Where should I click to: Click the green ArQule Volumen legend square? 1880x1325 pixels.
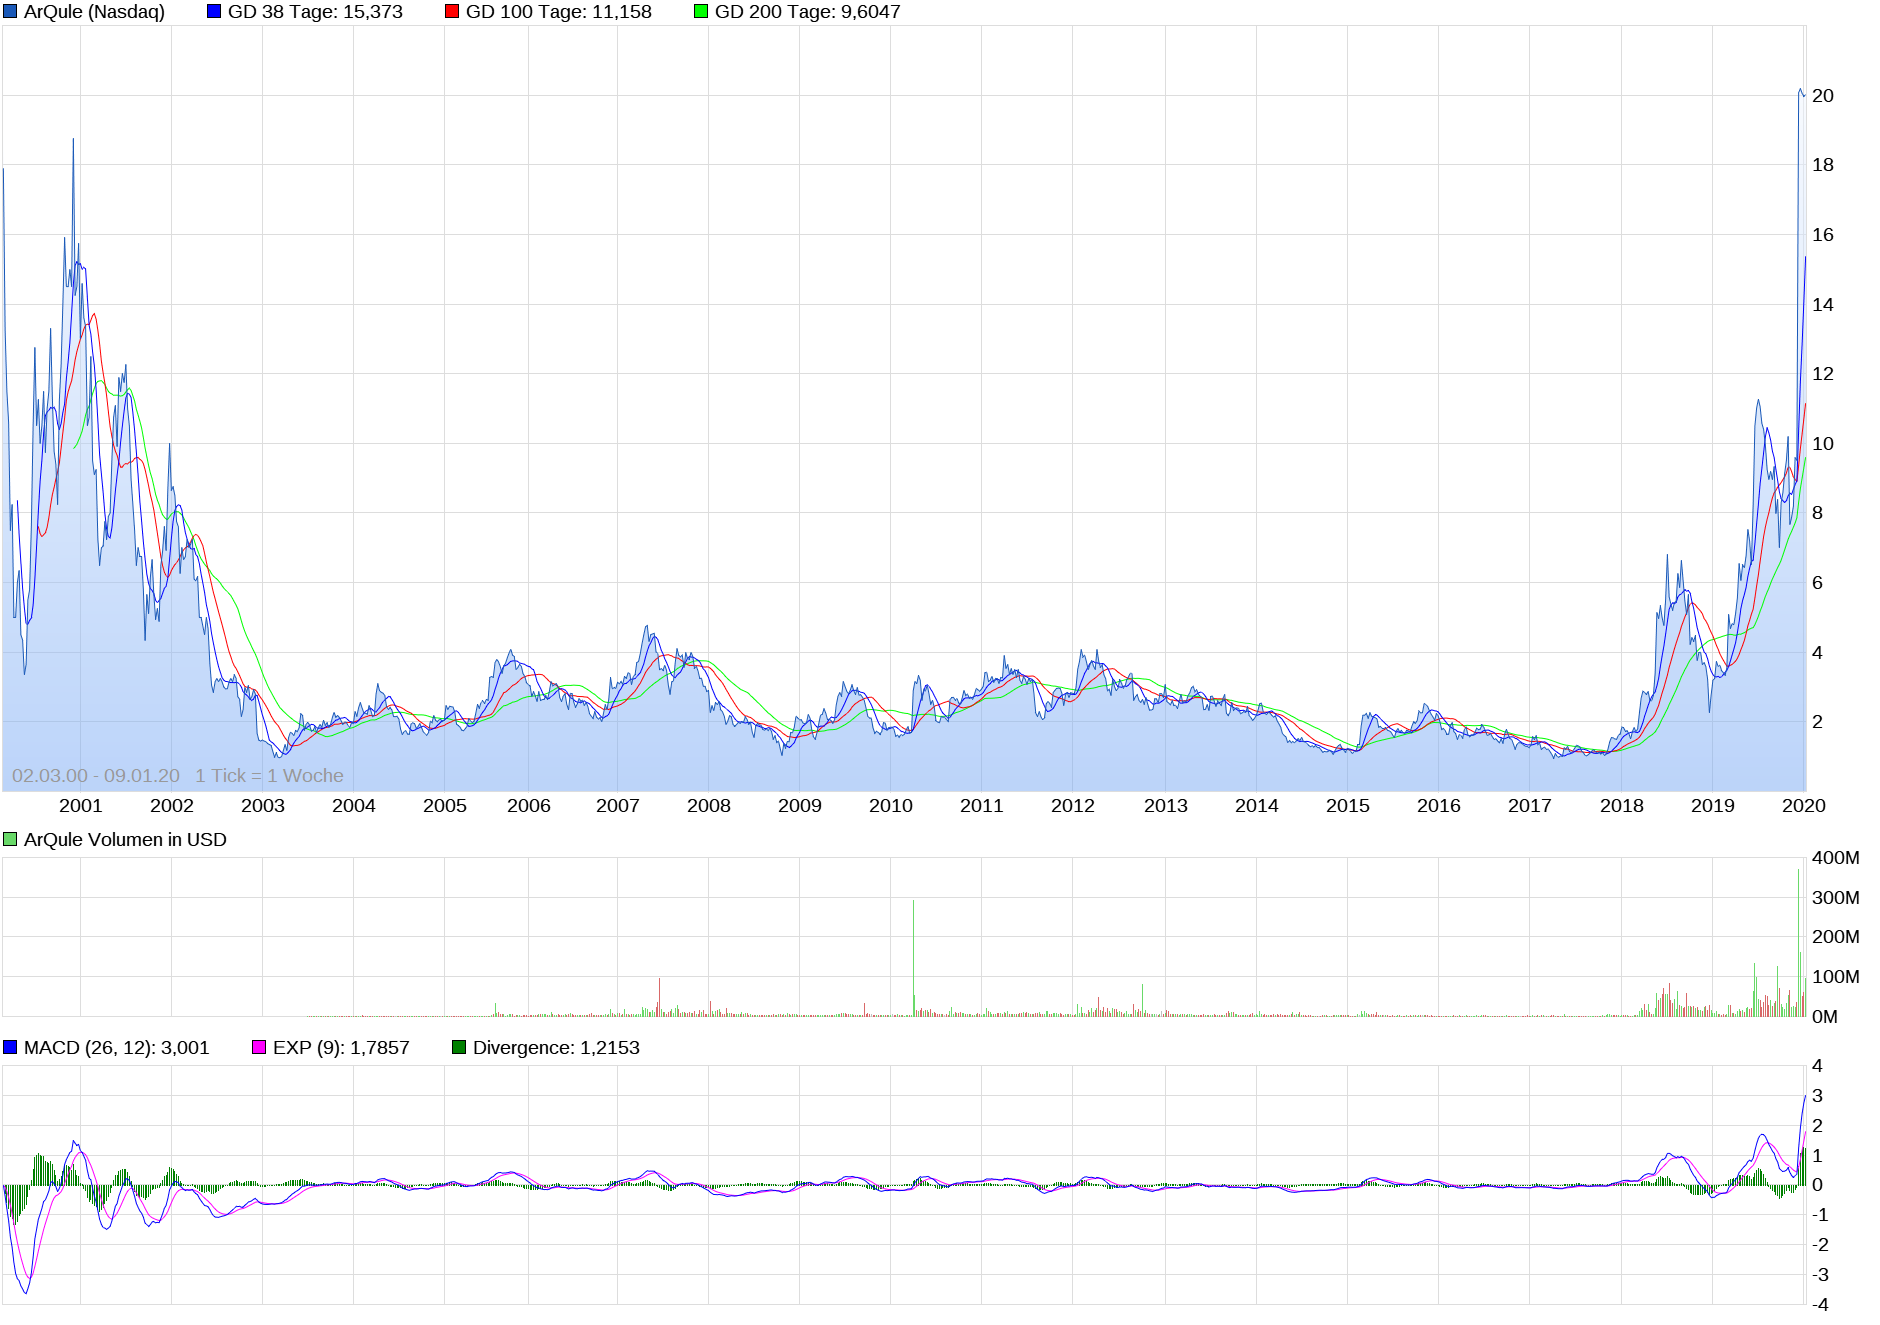[x=8, y=838]
